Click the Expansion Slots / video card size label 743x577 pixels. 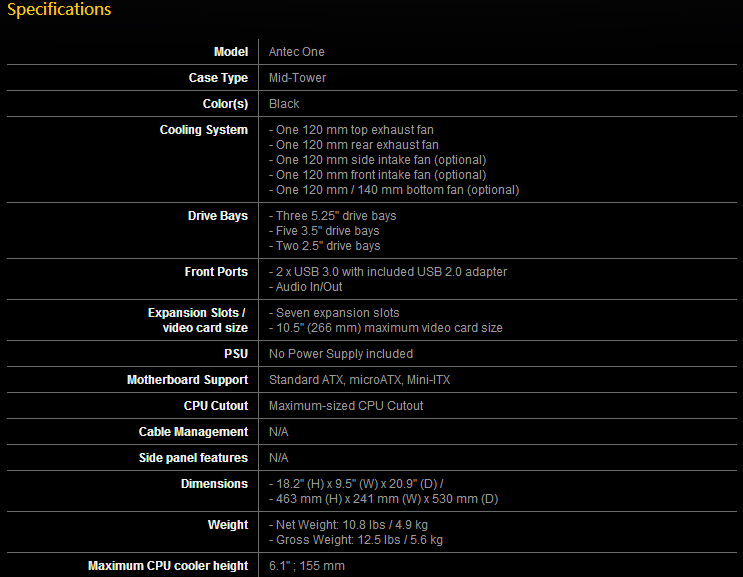coord(198,320)
